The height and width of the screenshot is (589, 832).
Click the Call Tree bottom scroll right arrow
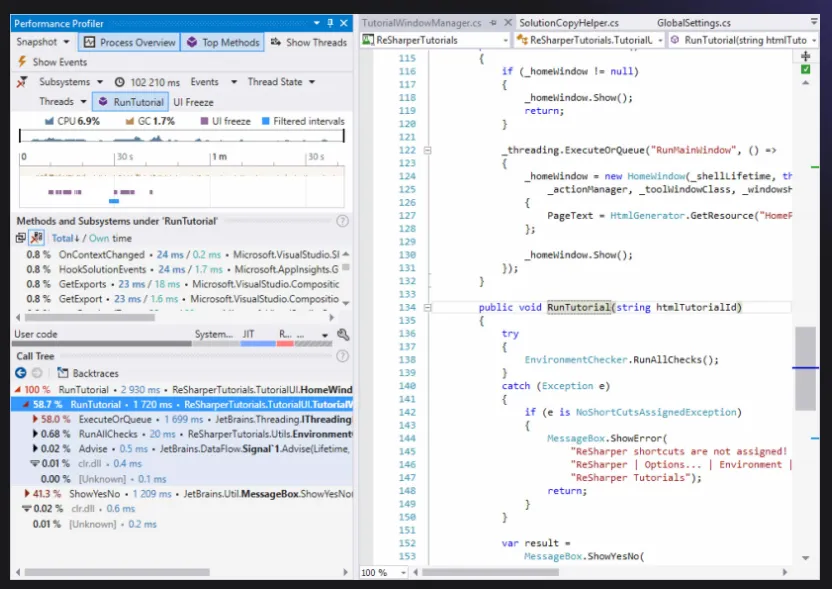click(345, 572)
